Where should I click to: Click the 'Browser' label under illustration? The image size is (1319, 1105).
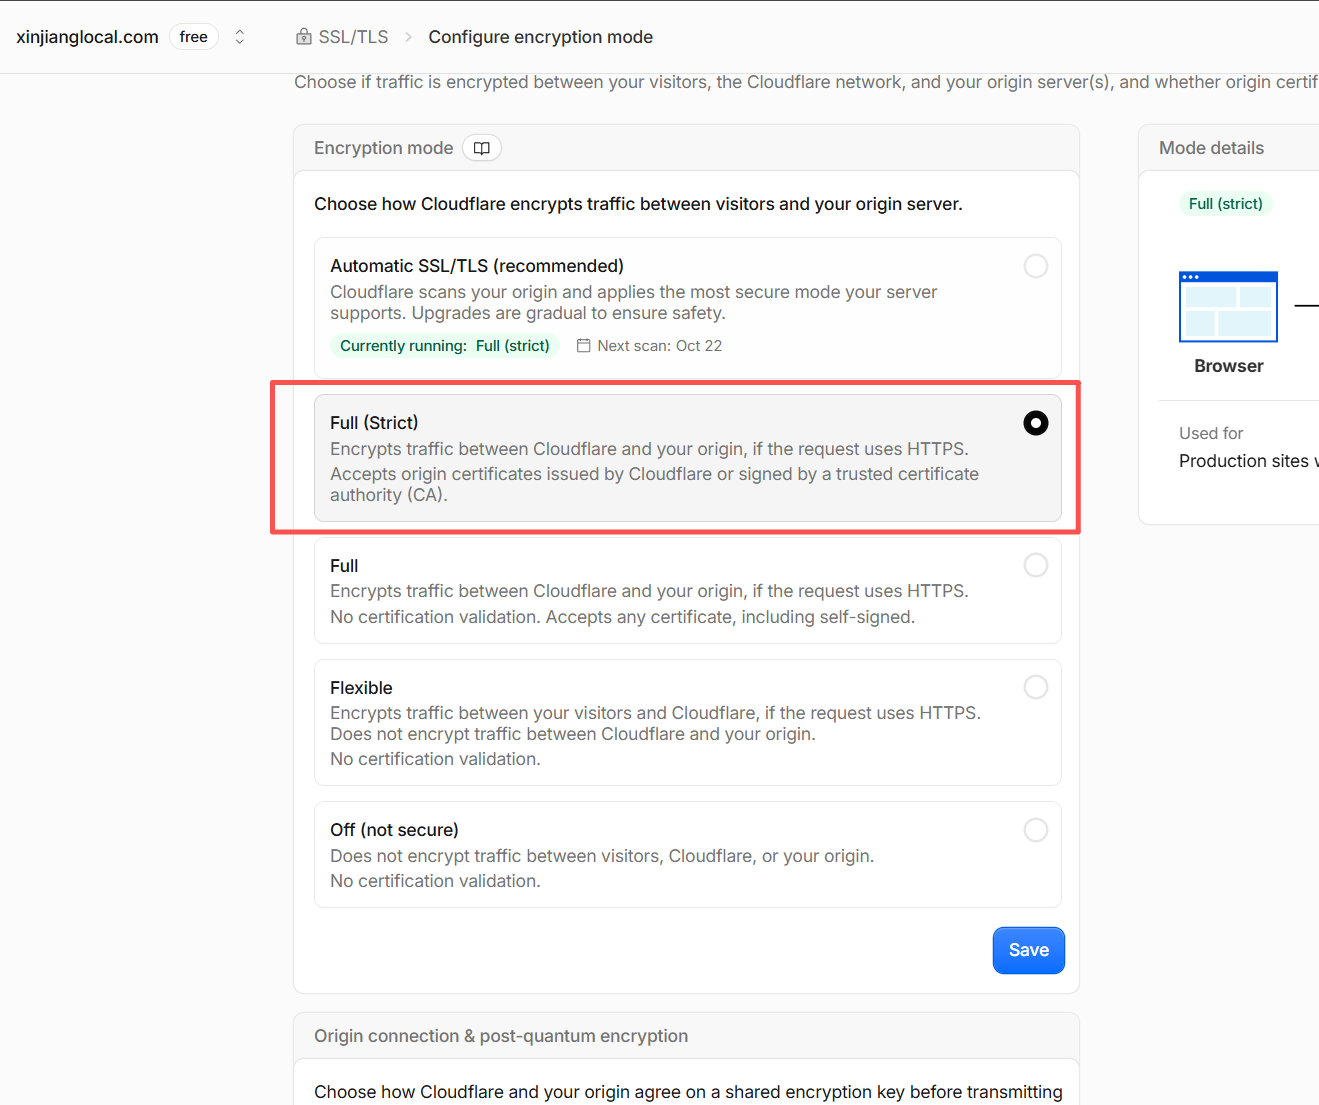1229,366
